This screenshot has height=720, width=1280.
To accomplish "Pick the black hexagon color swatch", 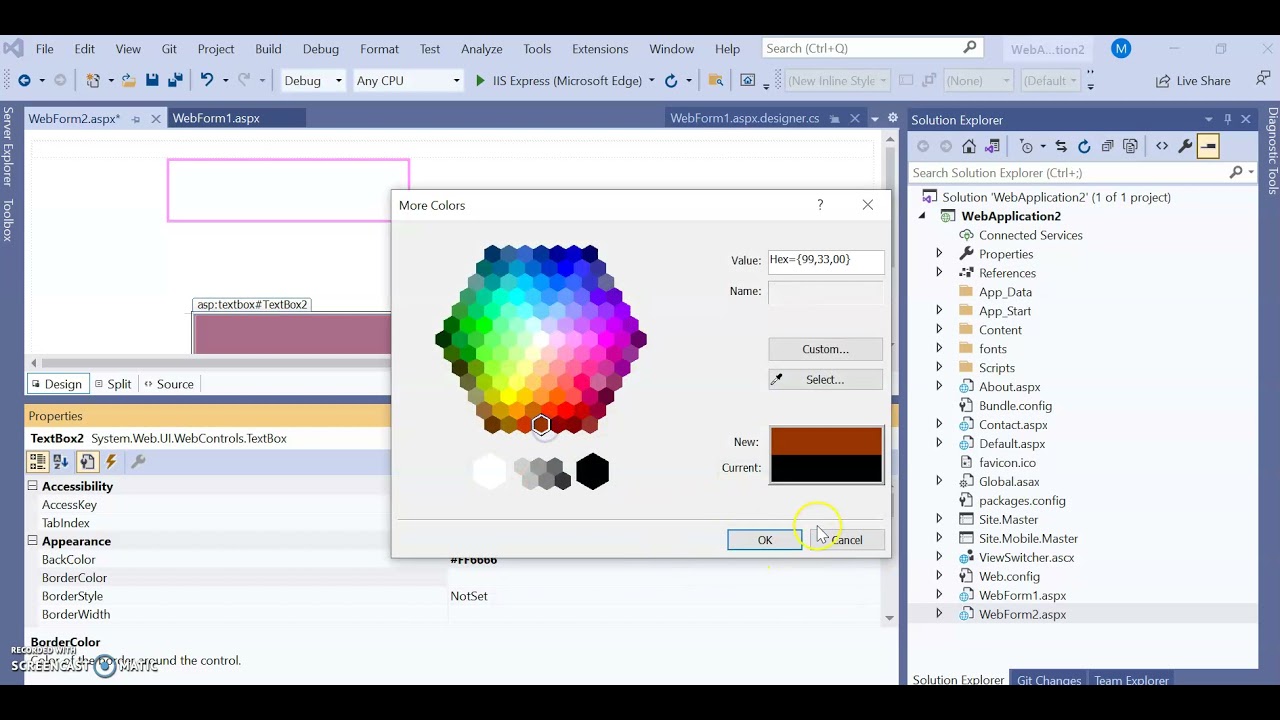I will 592,471.
